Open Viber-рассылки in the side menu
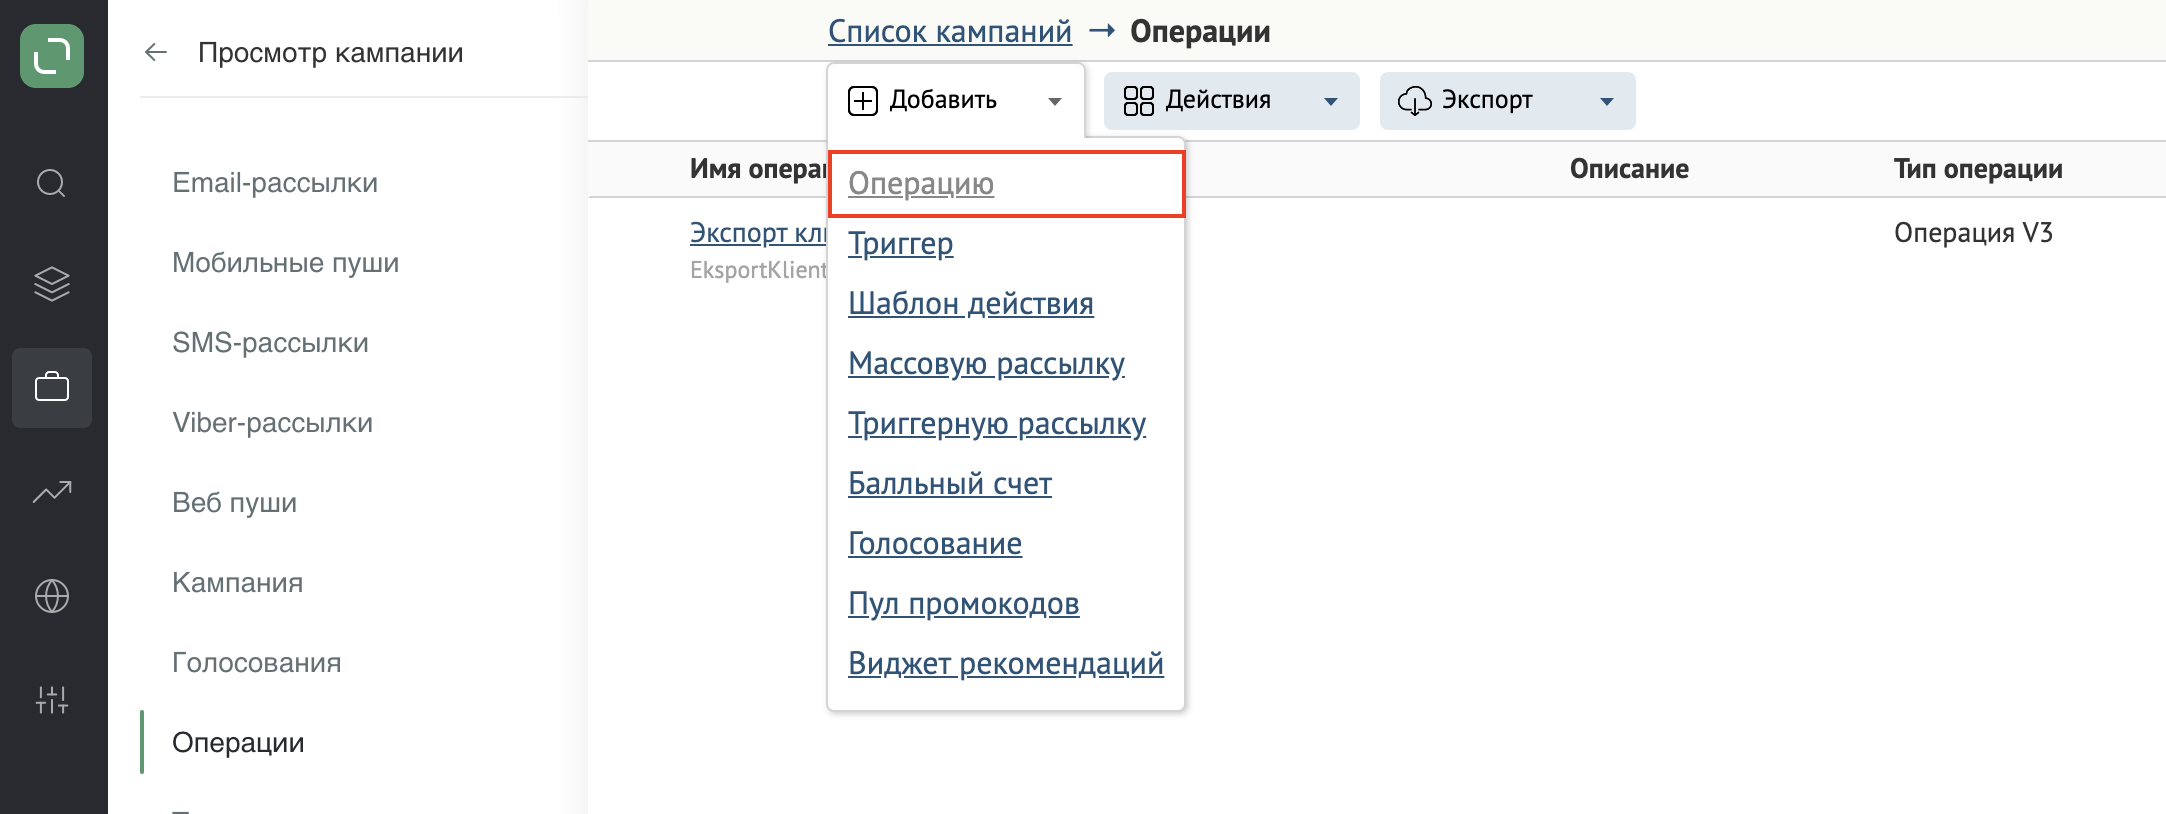Viewport: 2166px width, 814px height. point(272,423)
